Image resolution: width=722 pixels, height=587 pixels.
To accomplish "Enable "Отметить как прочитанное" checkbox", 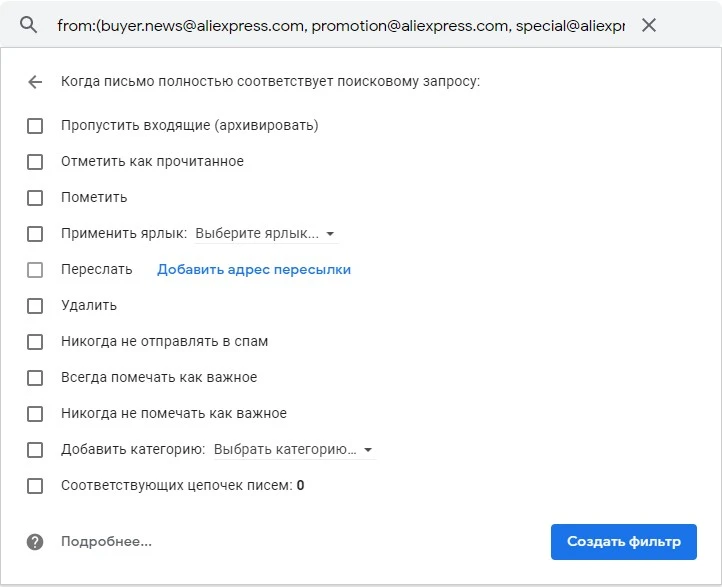I will [35, 162].
